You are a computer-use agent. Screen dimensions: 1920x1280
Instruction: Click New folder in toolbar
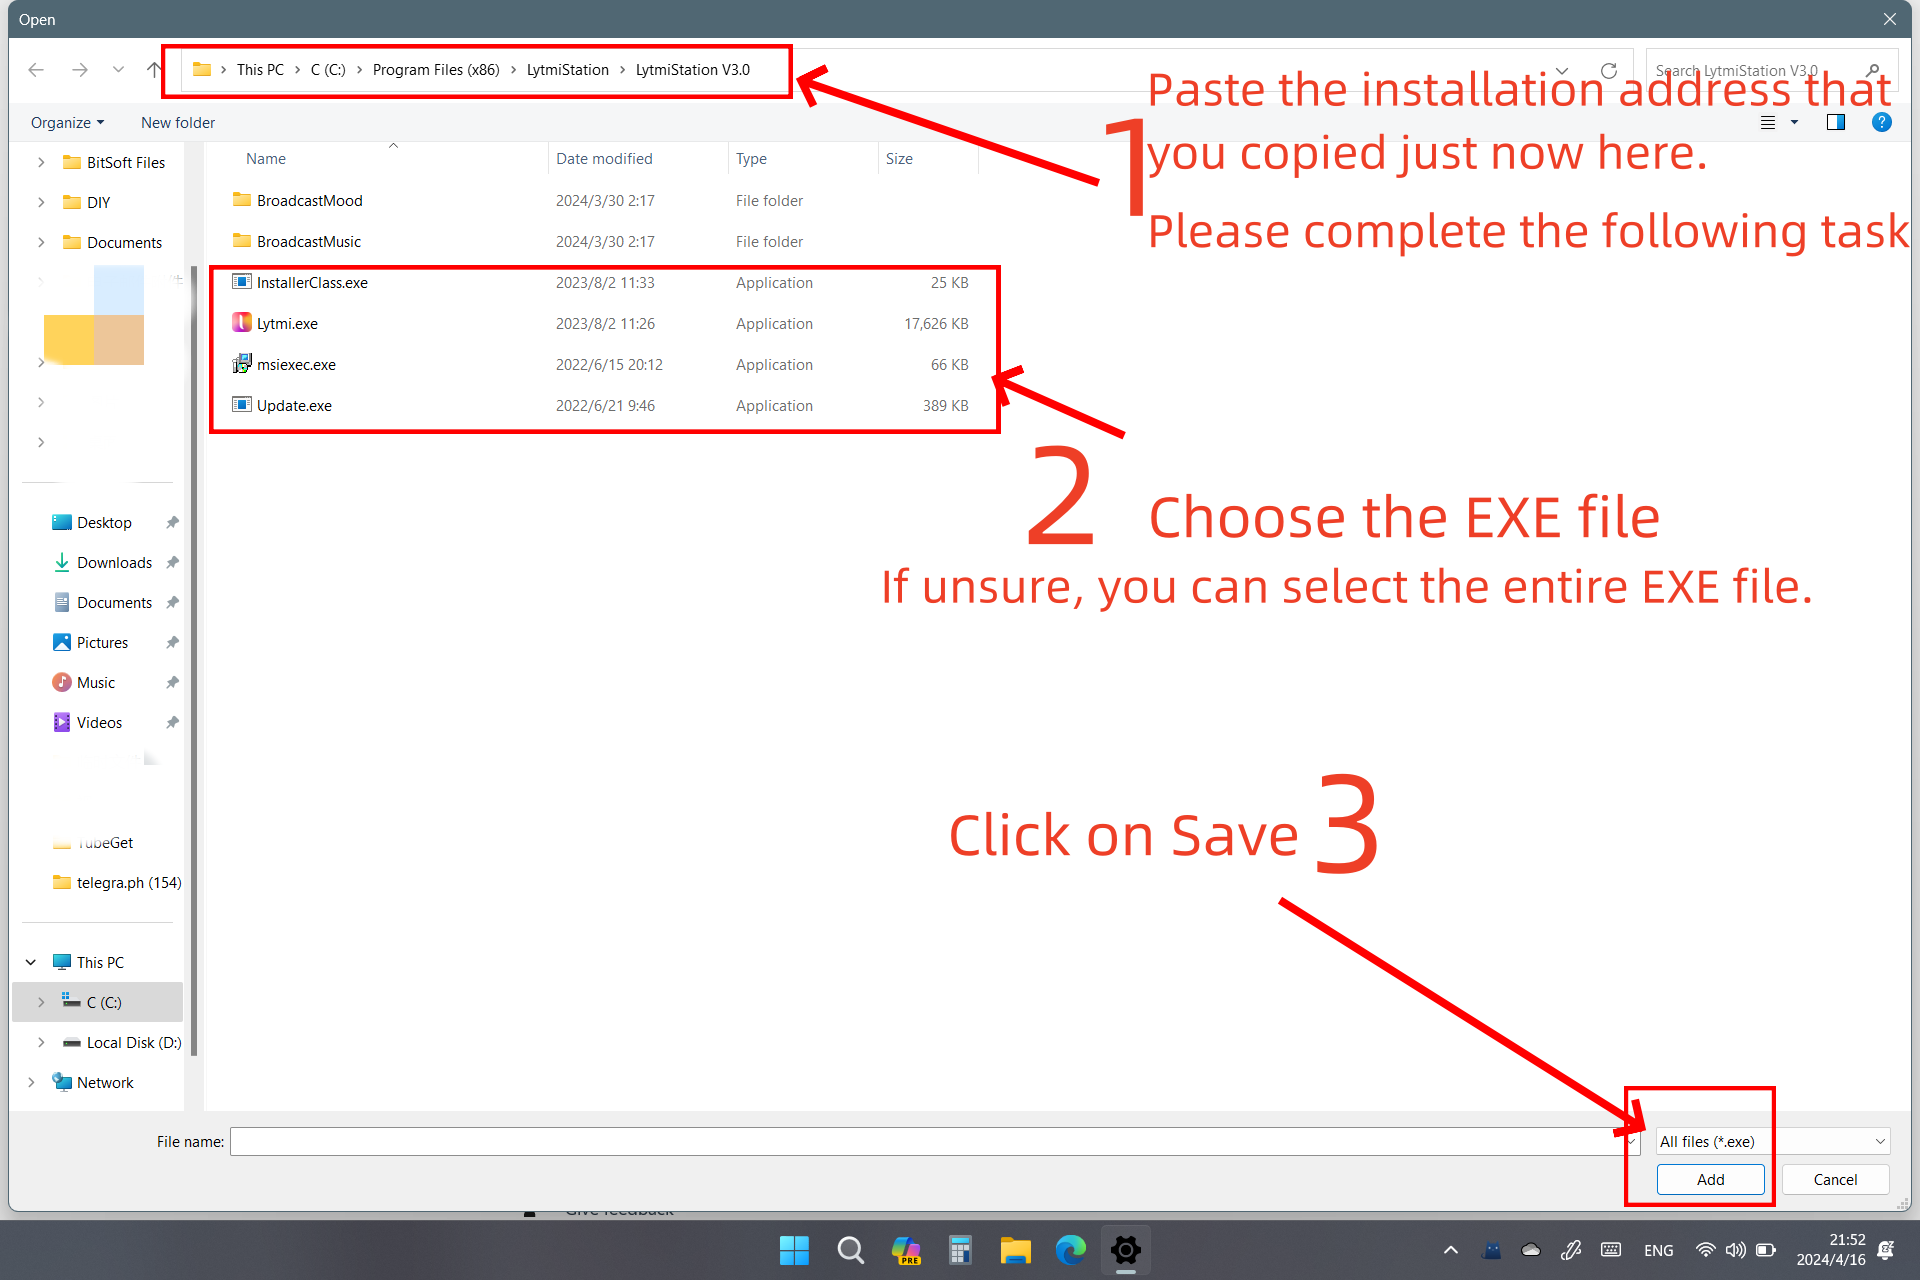tap(178, 122)
